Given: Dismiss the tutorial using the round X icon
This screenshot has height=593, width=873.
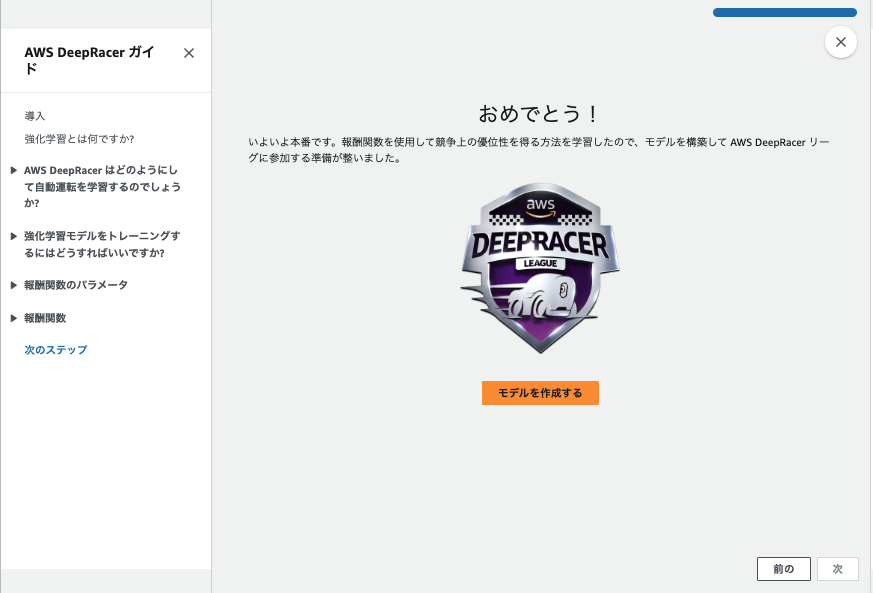Looking at the screenshot, I should pos(841,42).
